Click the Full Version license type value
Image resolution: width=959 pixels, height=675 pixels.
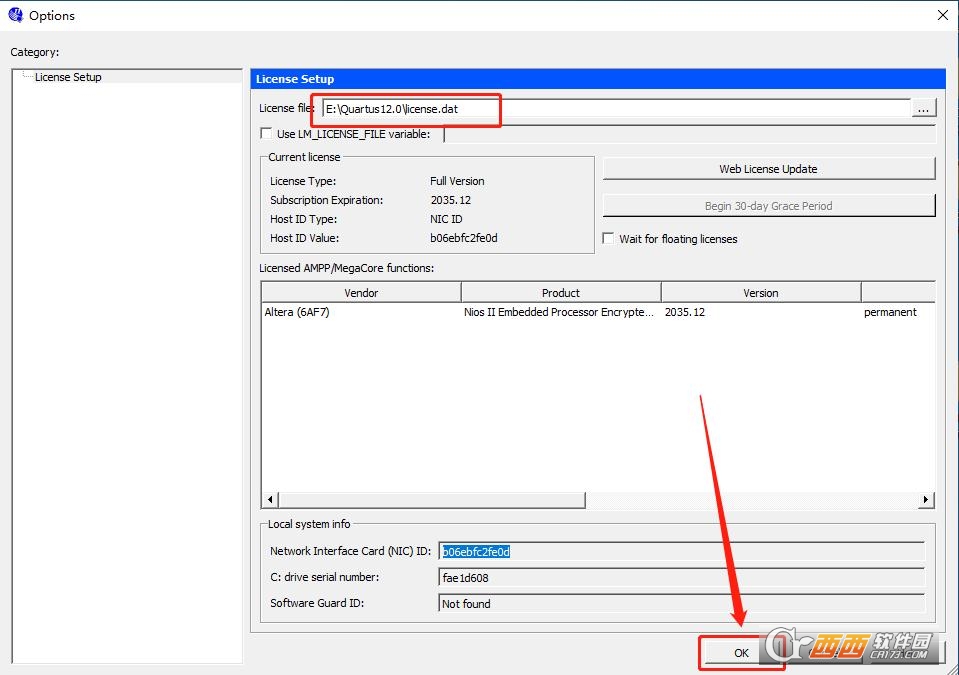pos(457,181)
